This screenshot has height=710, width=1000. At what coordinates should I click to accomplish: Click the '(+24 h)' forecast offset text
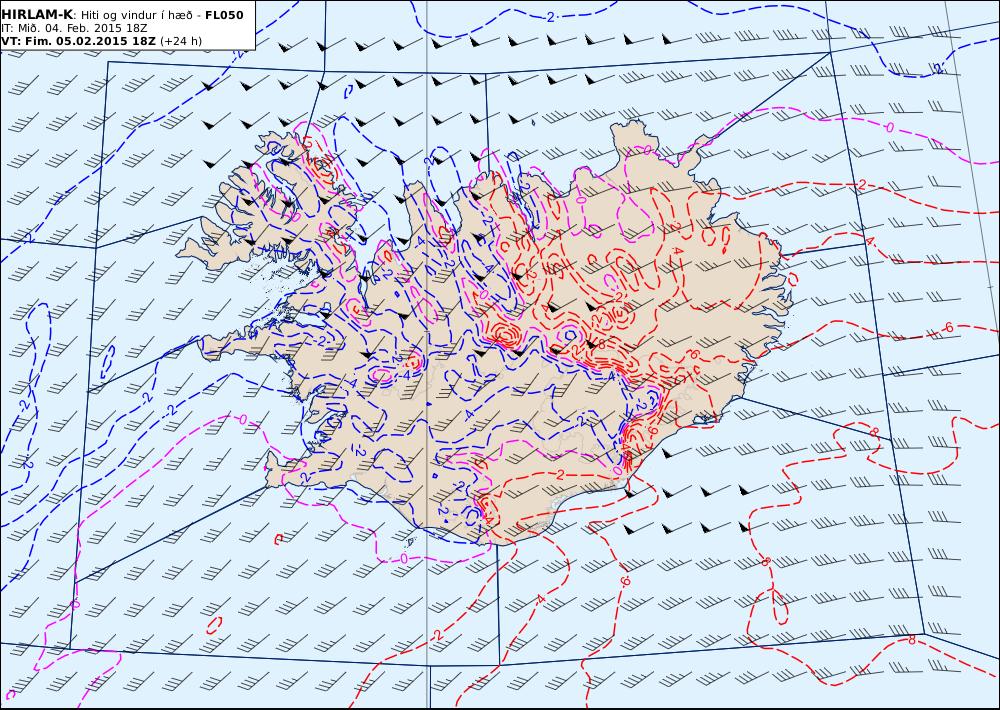[180, 41]
